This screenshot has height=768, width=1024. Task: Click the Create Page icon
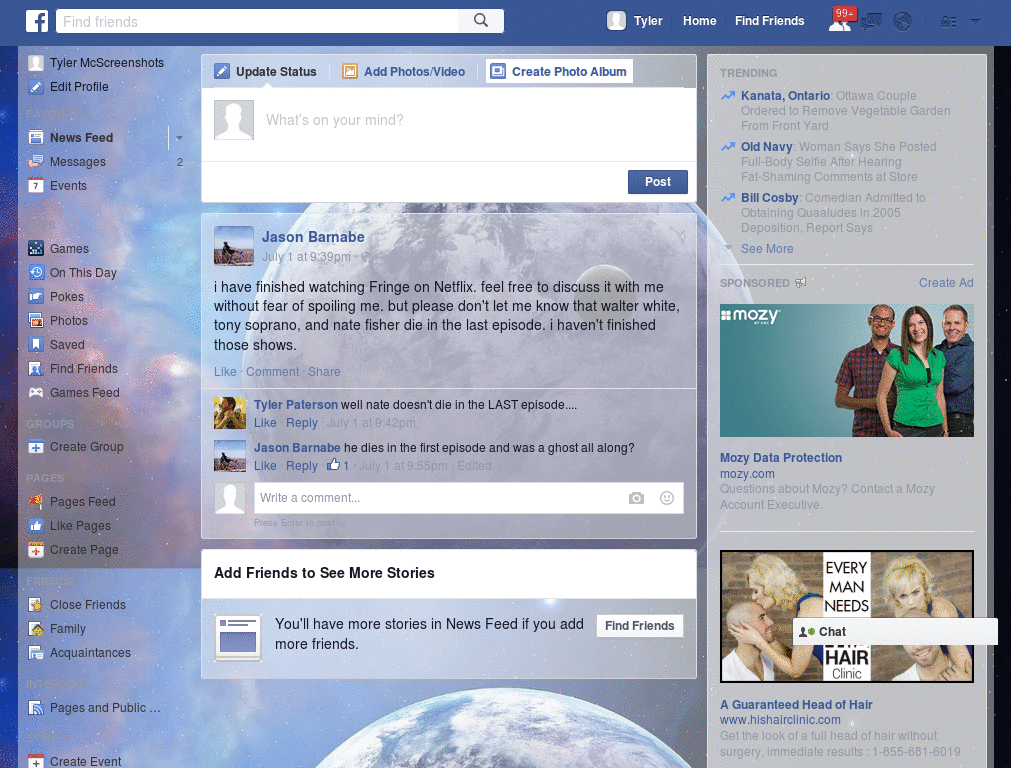(x=36, y=550)
